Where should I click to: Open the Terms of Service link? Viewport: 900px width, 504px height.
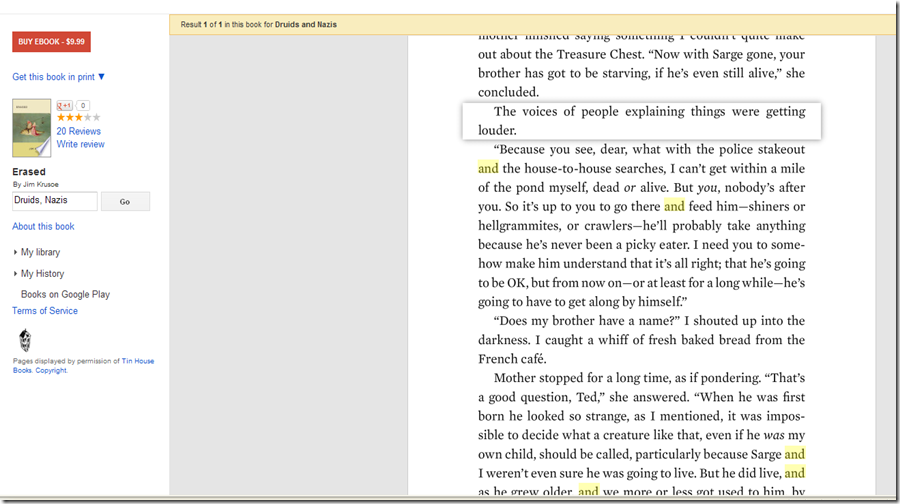pos(45,311)
